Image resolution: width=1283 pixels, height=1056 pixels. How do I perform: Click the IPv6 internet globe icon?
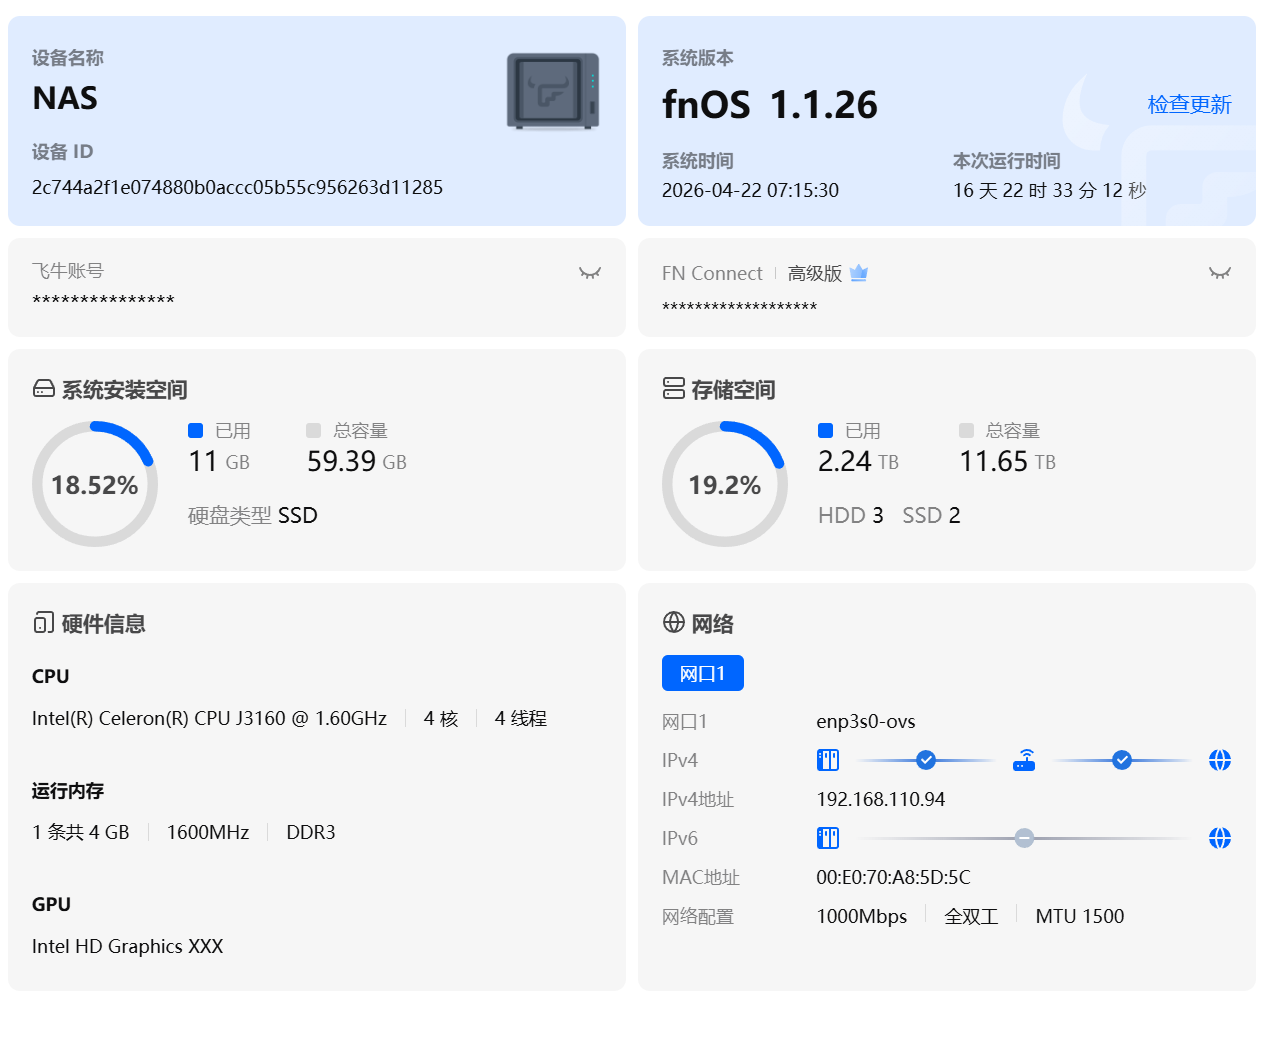[x=1220, y=838]
